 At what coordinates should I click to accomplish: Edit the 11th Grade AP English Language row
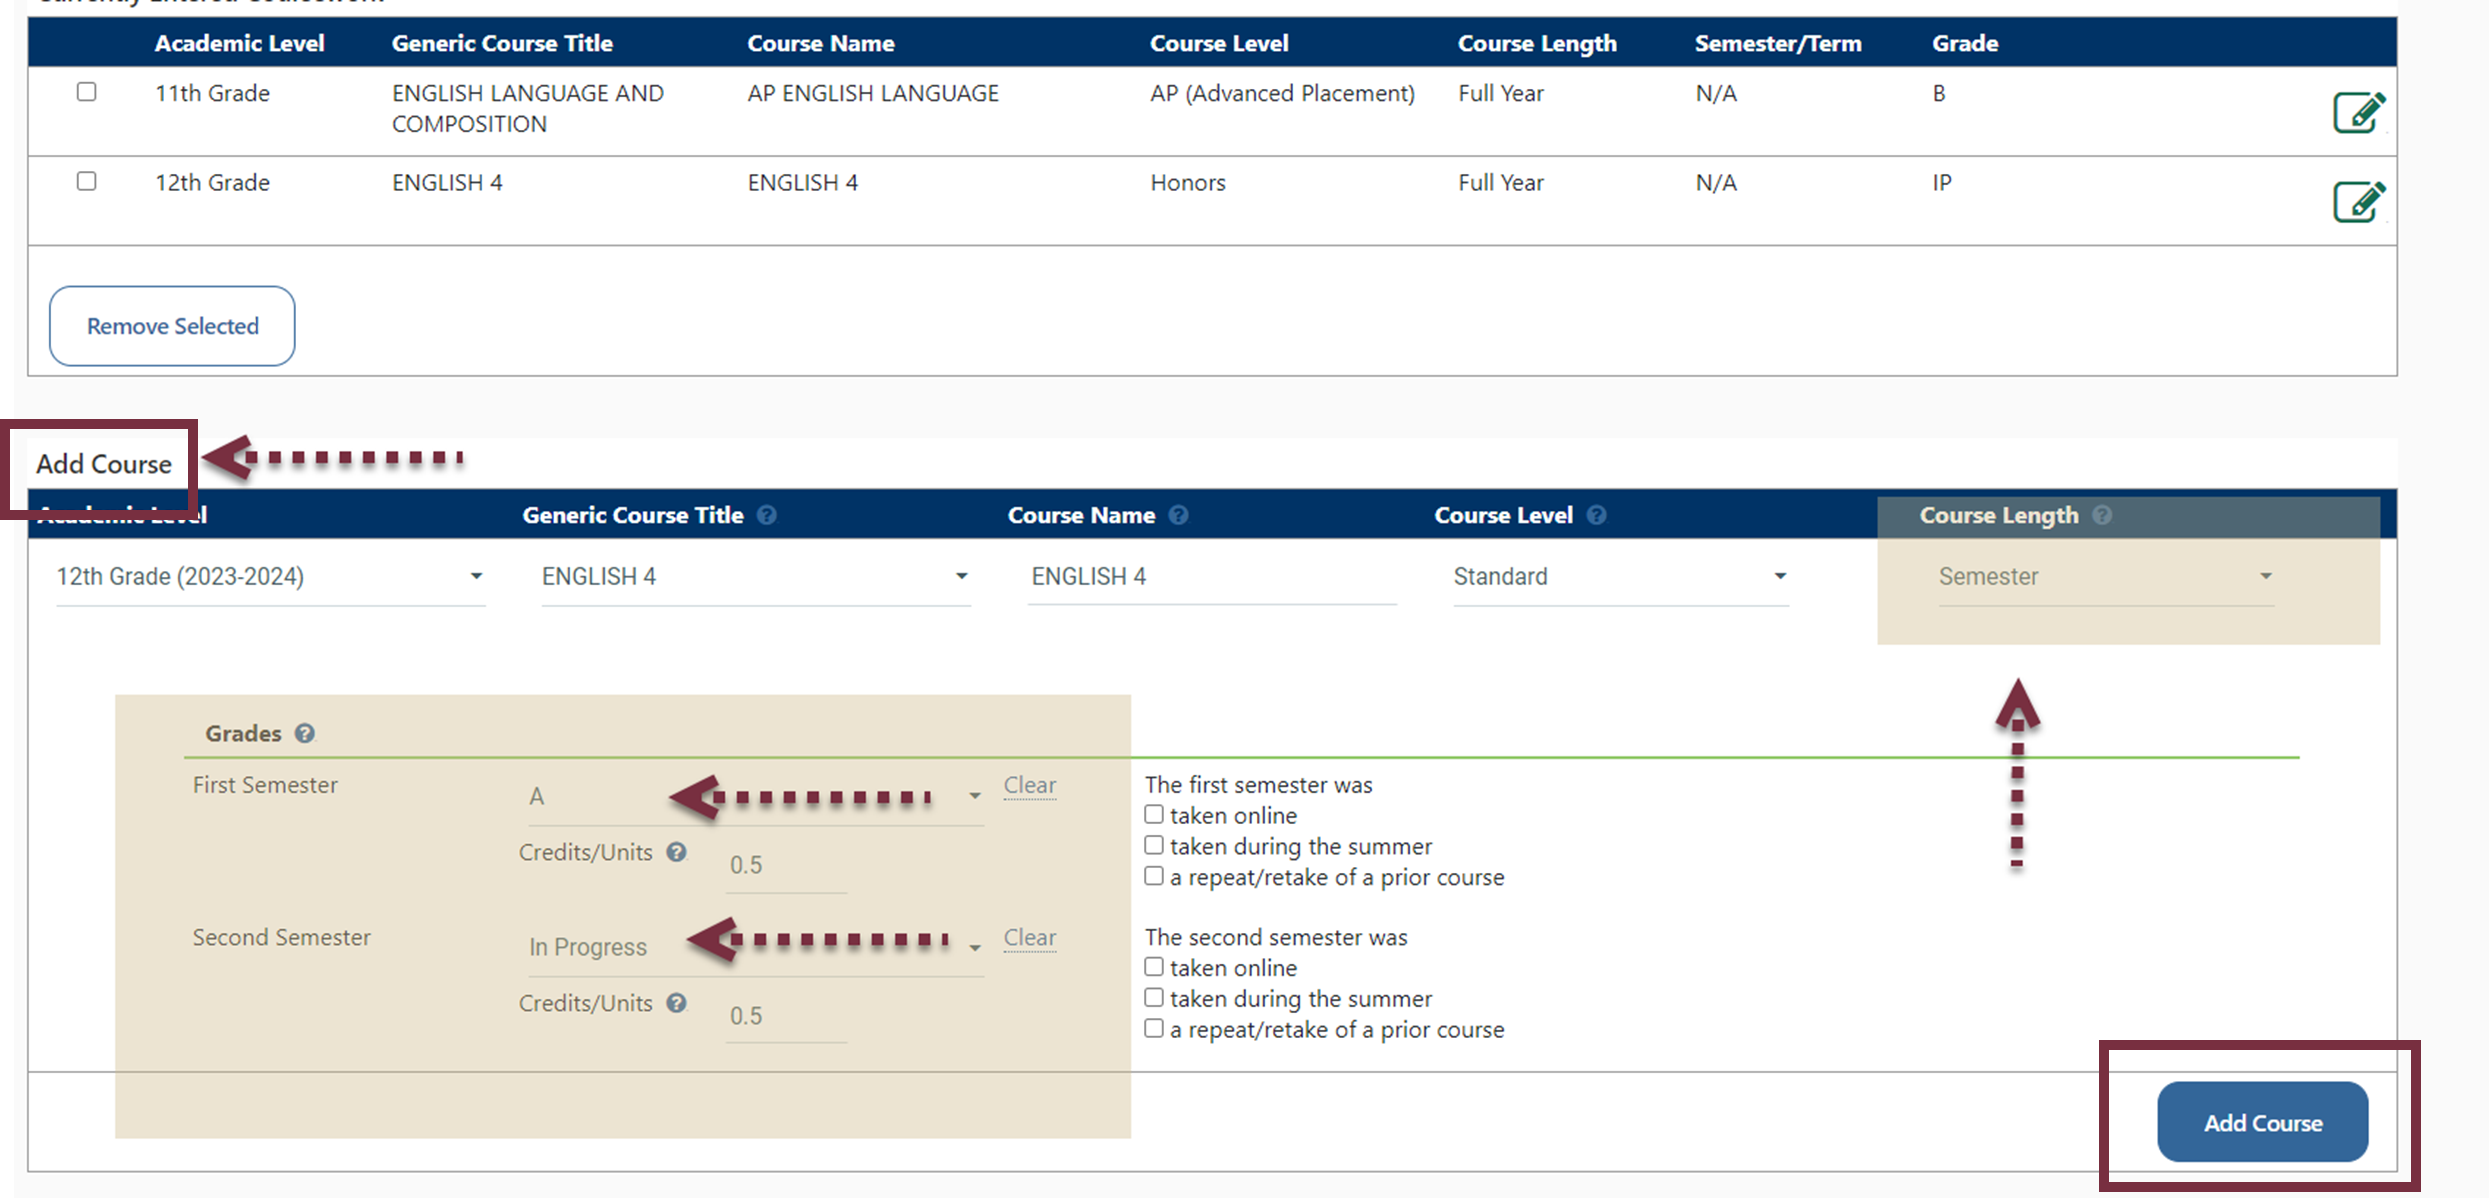(x=2358, y=112)
